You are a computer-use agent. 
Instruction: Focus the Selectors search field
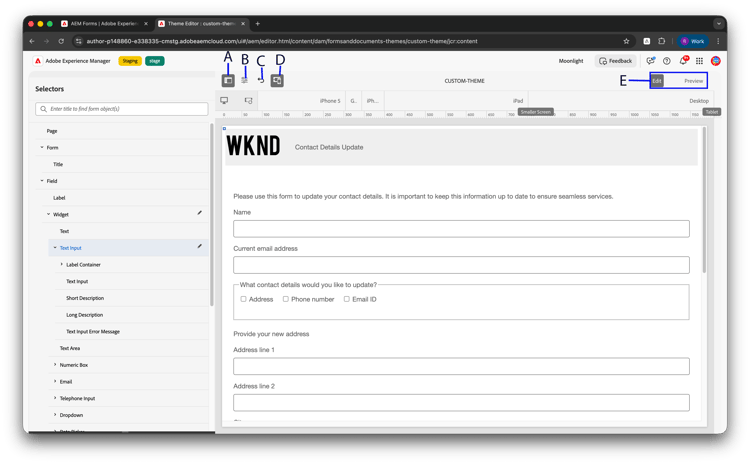pos(121,109)
